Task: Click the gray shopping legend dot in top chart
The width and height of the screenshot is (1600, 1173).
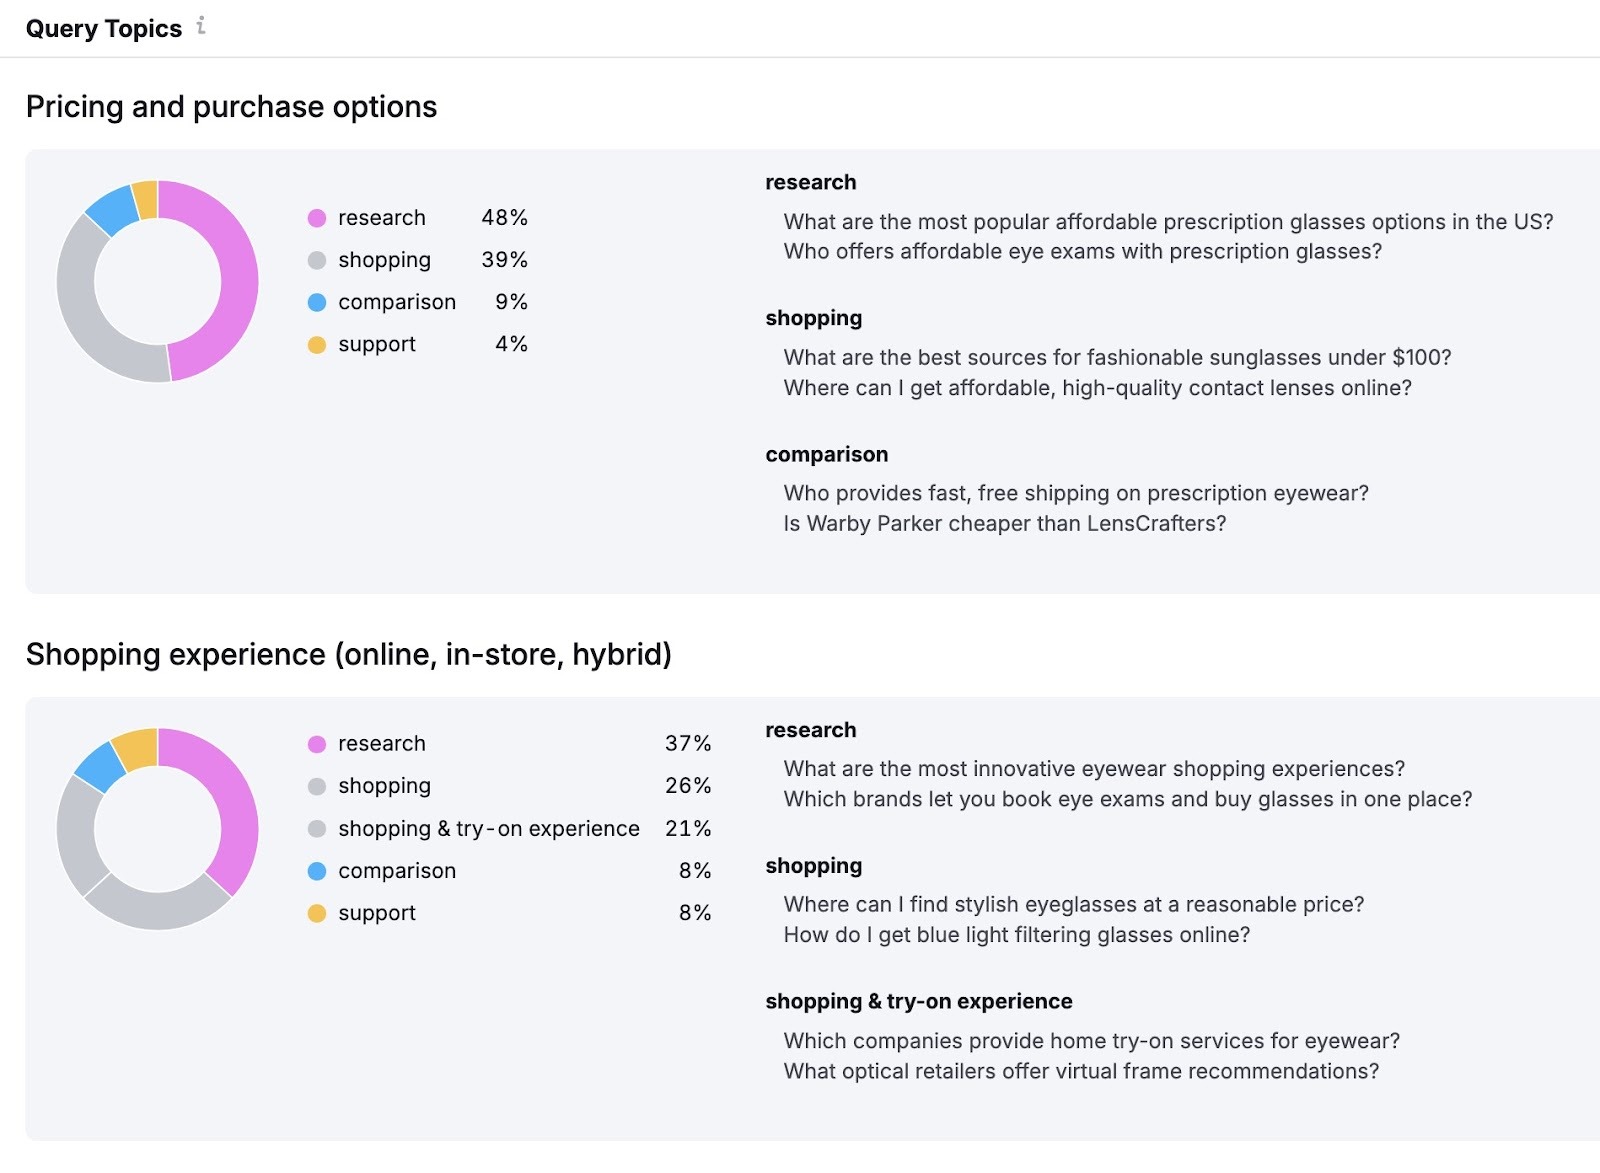Action: (x=316, y=259)
